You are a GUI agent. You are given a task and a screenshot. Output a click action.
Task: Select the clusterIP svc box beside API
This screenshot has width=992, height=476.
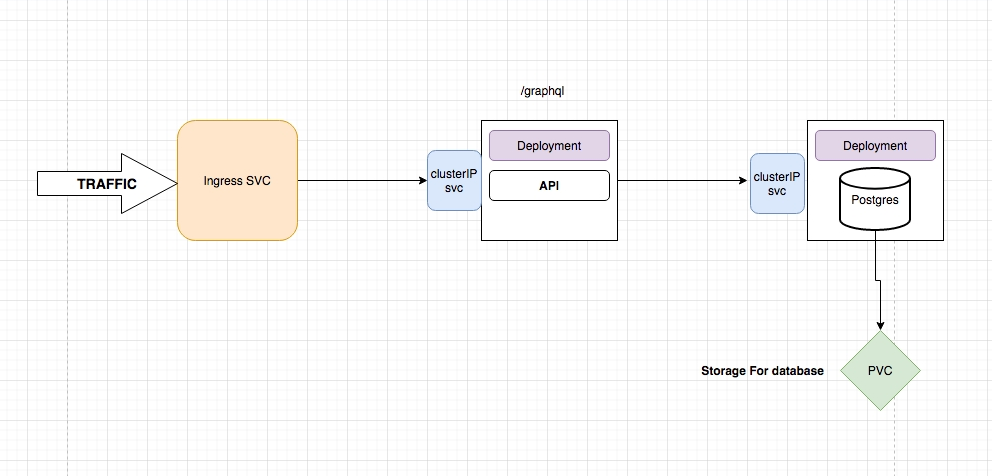454,180
